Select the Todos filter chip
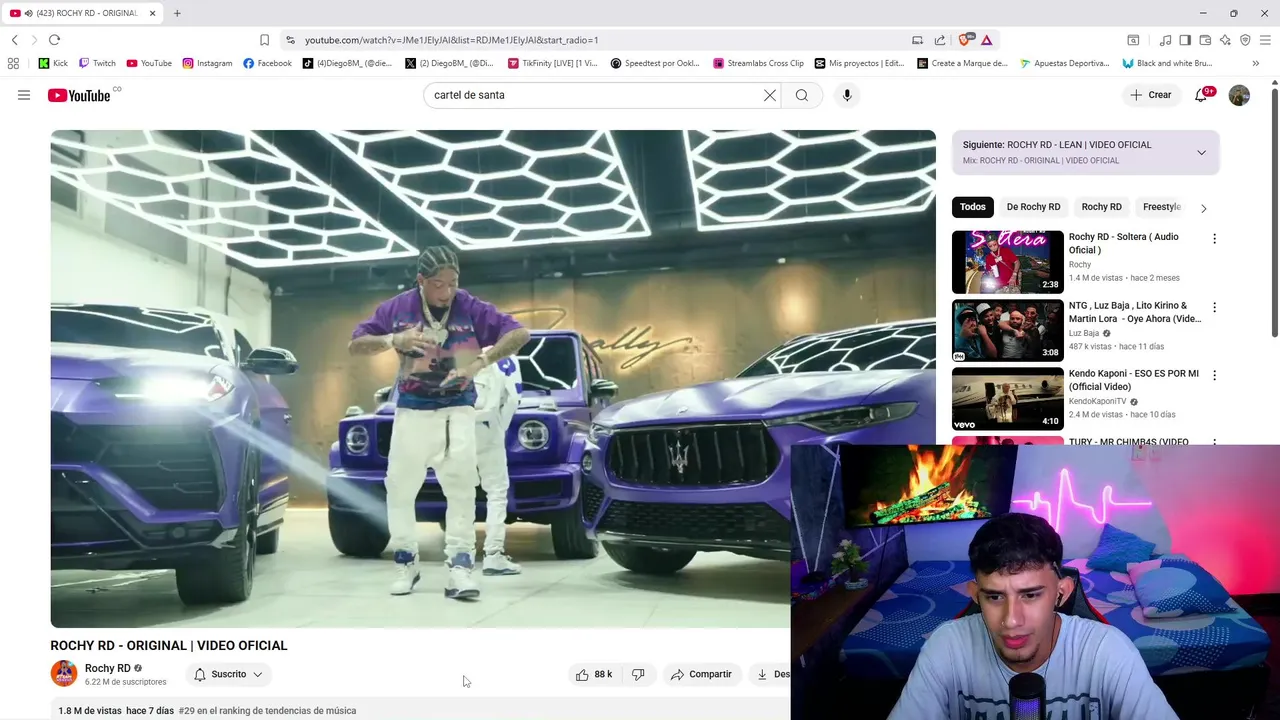 point(973,207)
